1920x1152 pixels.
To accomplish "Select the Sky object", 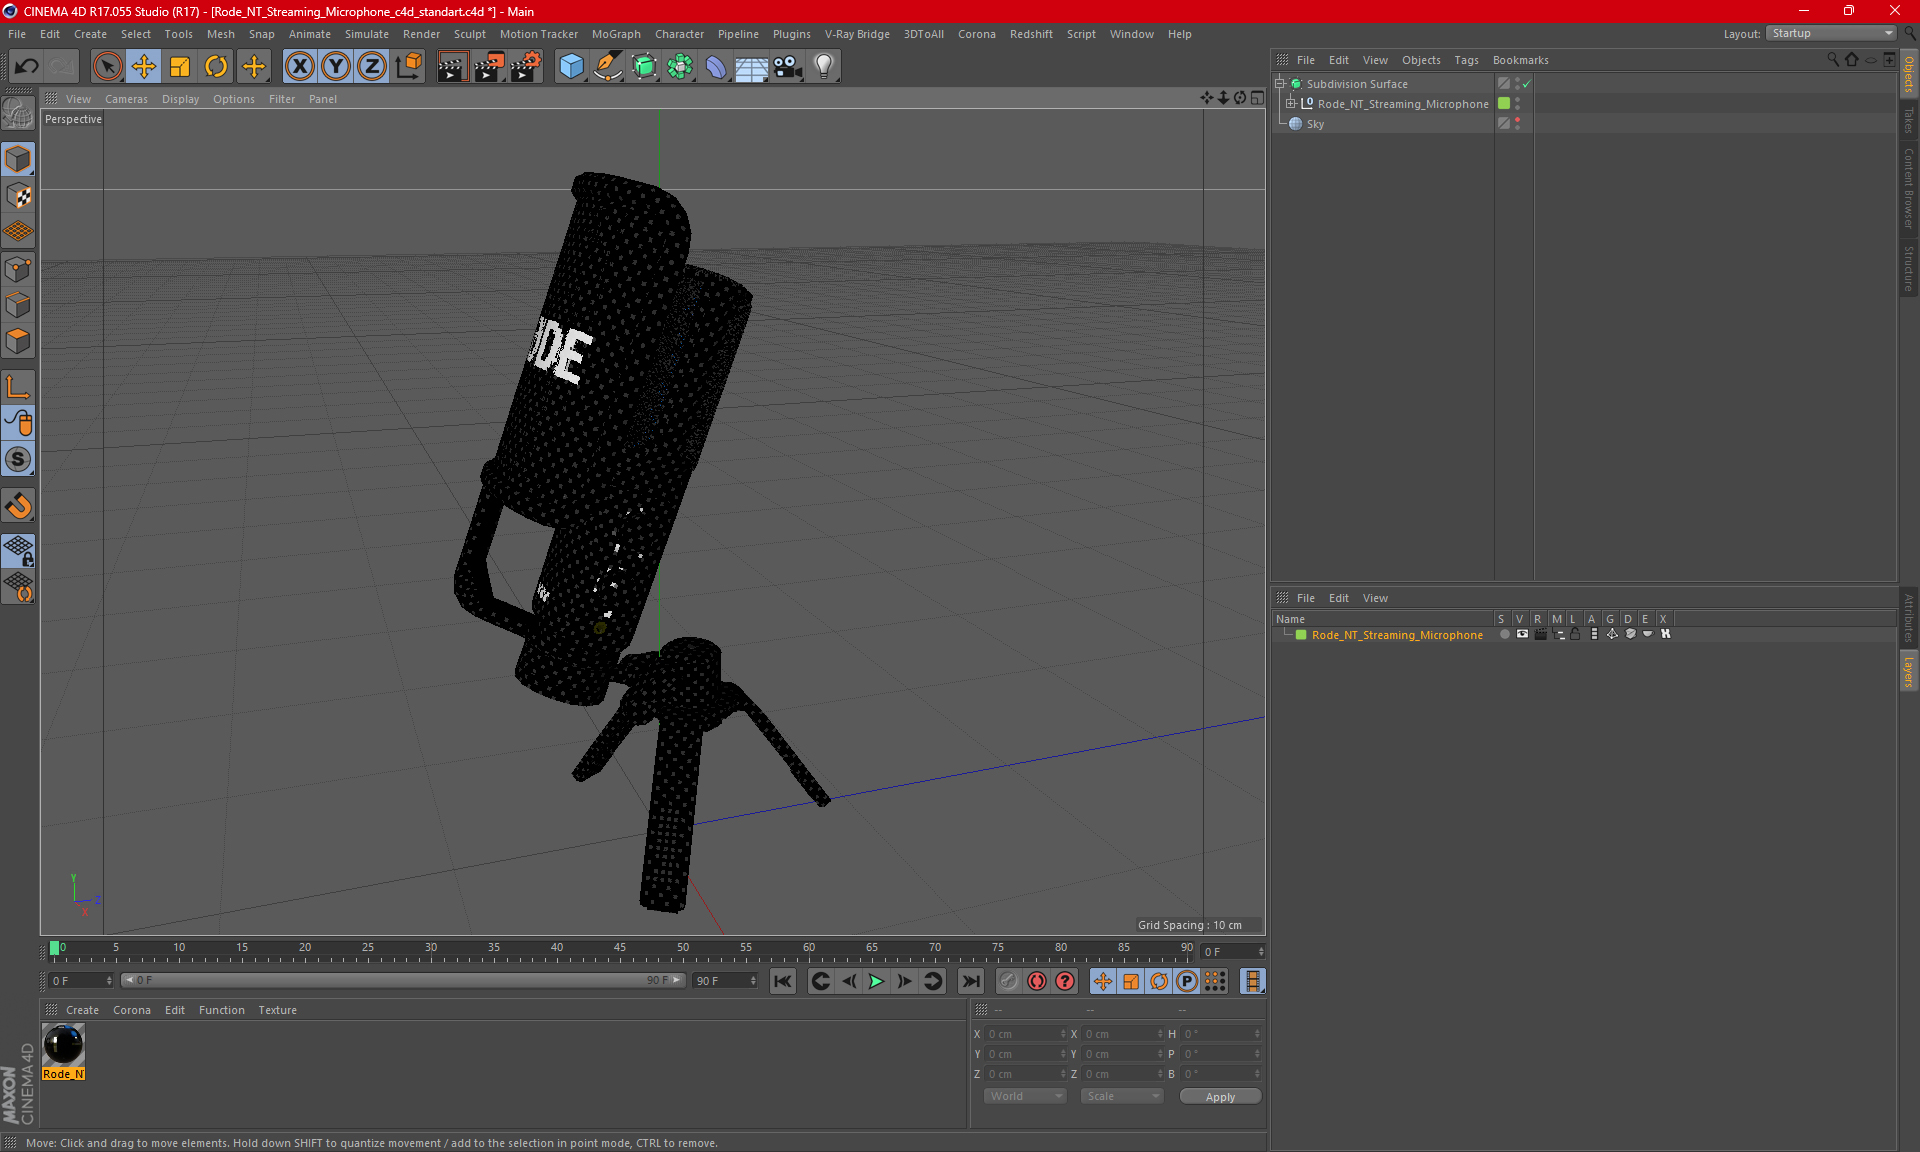I will (x=1315, y=124).
